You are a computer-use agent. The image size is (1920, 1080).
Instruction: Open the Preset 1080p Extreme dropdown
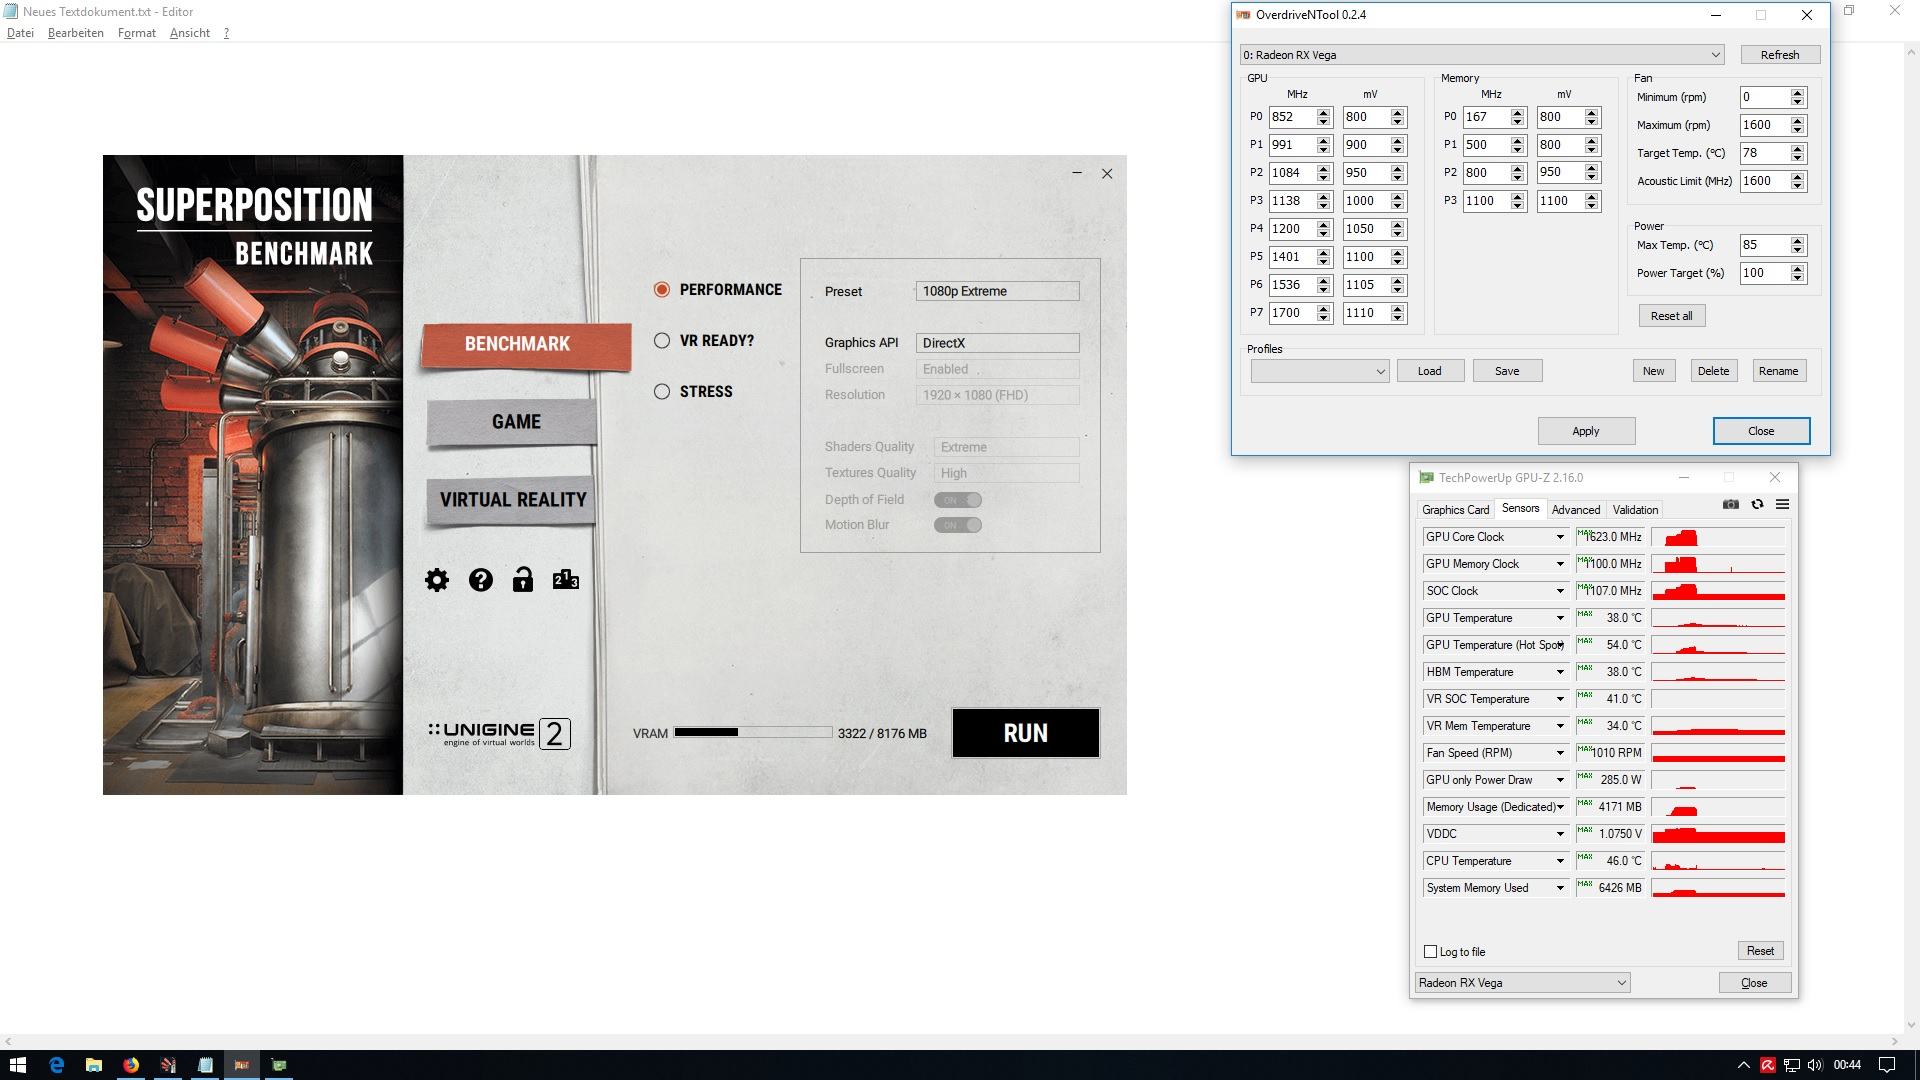997,291
